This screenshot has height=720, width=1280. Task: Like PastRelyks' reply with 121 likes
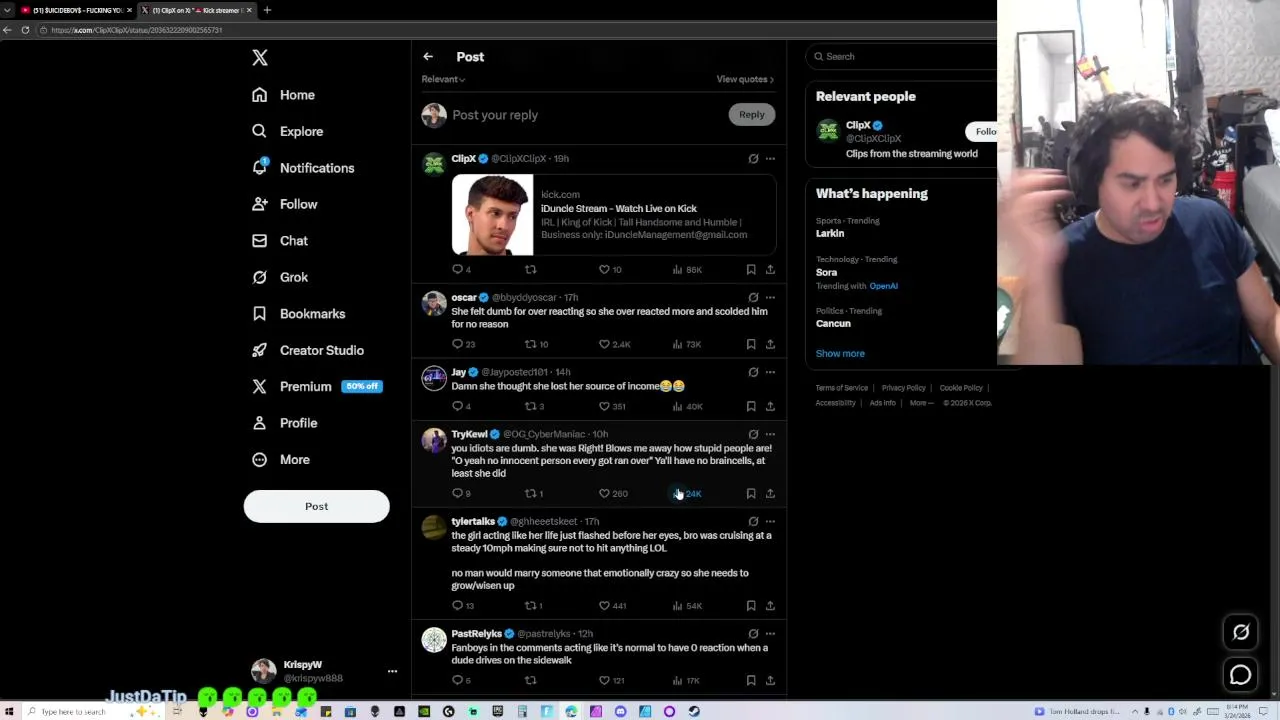coord(612,681)
